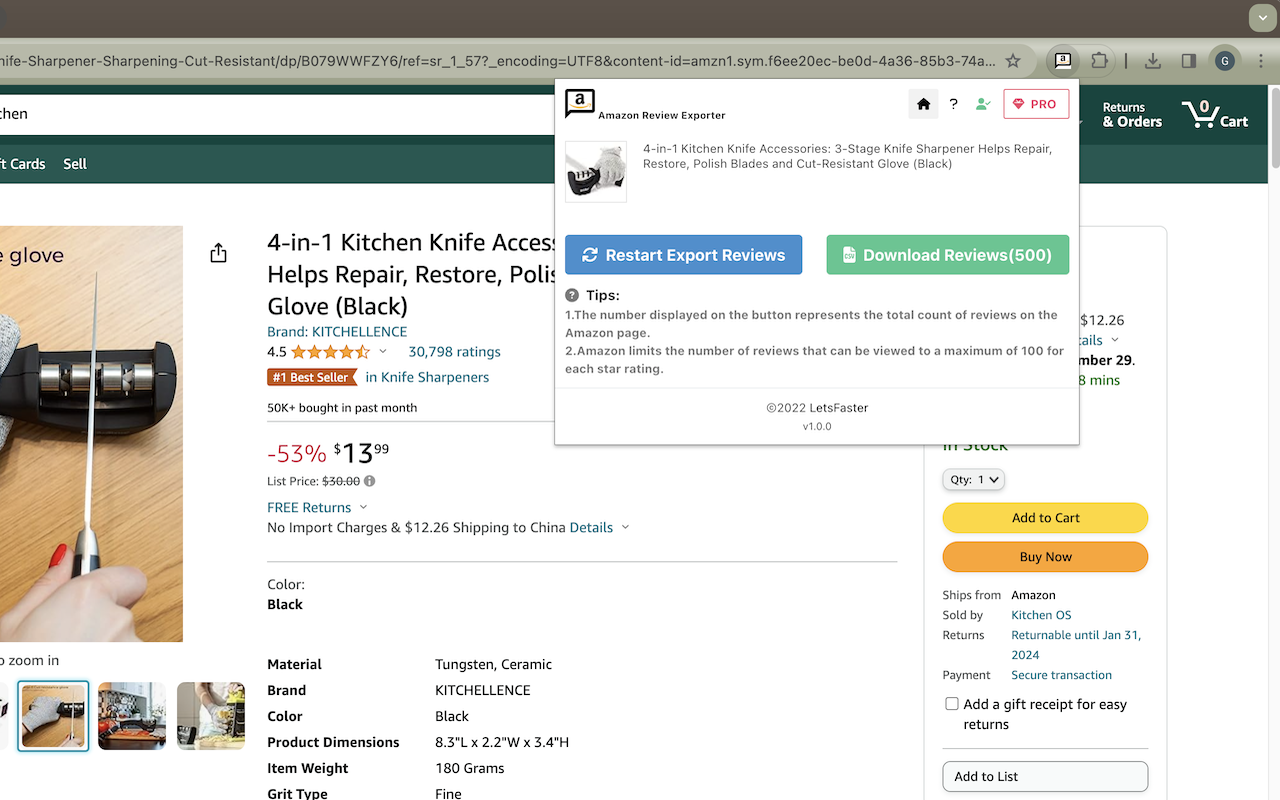Click the Restart Export Reviews button
This screenshot has height=800, width=1280.
[683, 255]
